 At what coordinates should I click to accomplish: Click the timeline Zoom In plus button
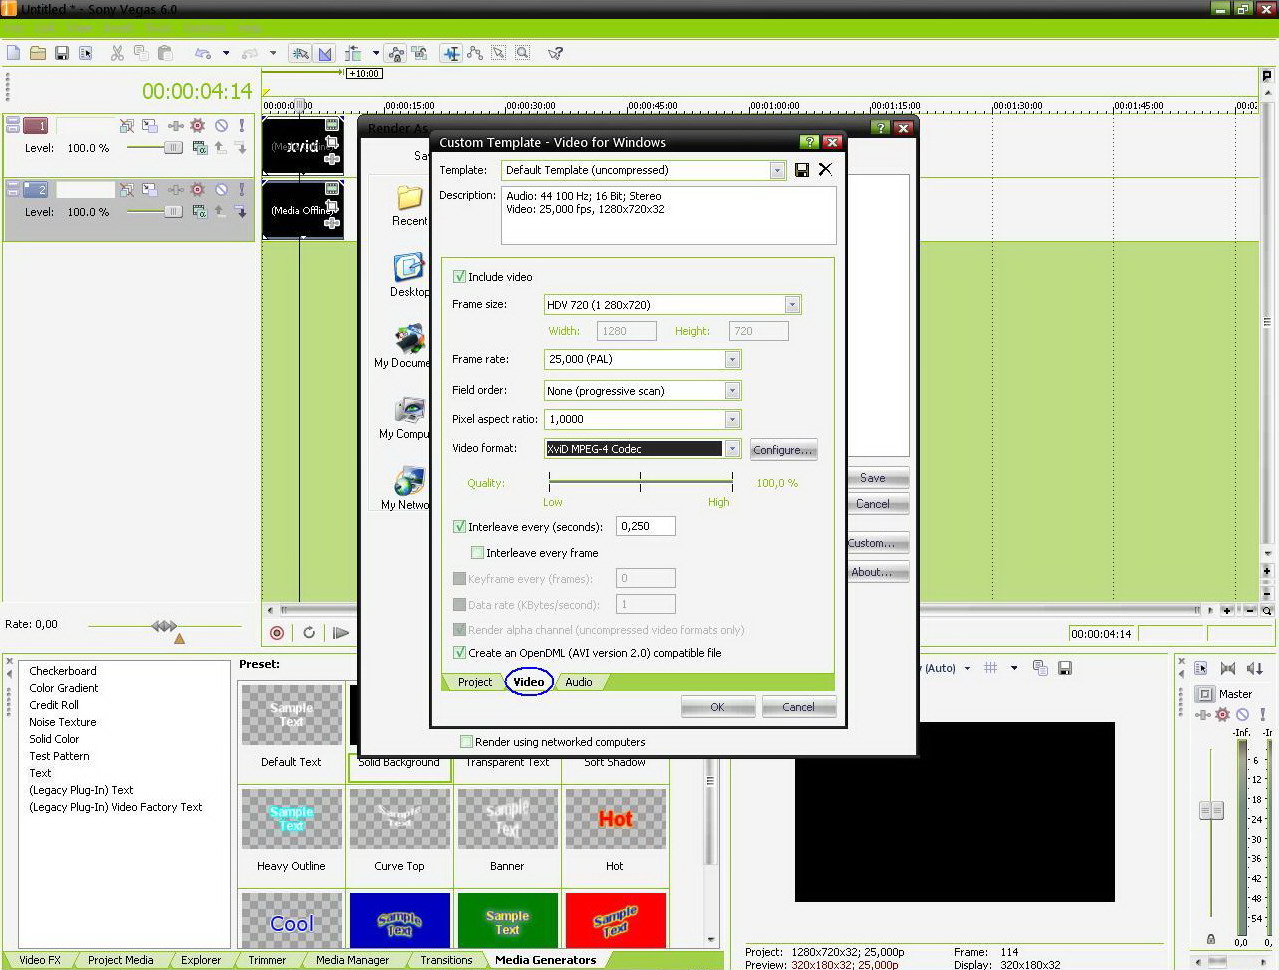tap(1226, 610)
